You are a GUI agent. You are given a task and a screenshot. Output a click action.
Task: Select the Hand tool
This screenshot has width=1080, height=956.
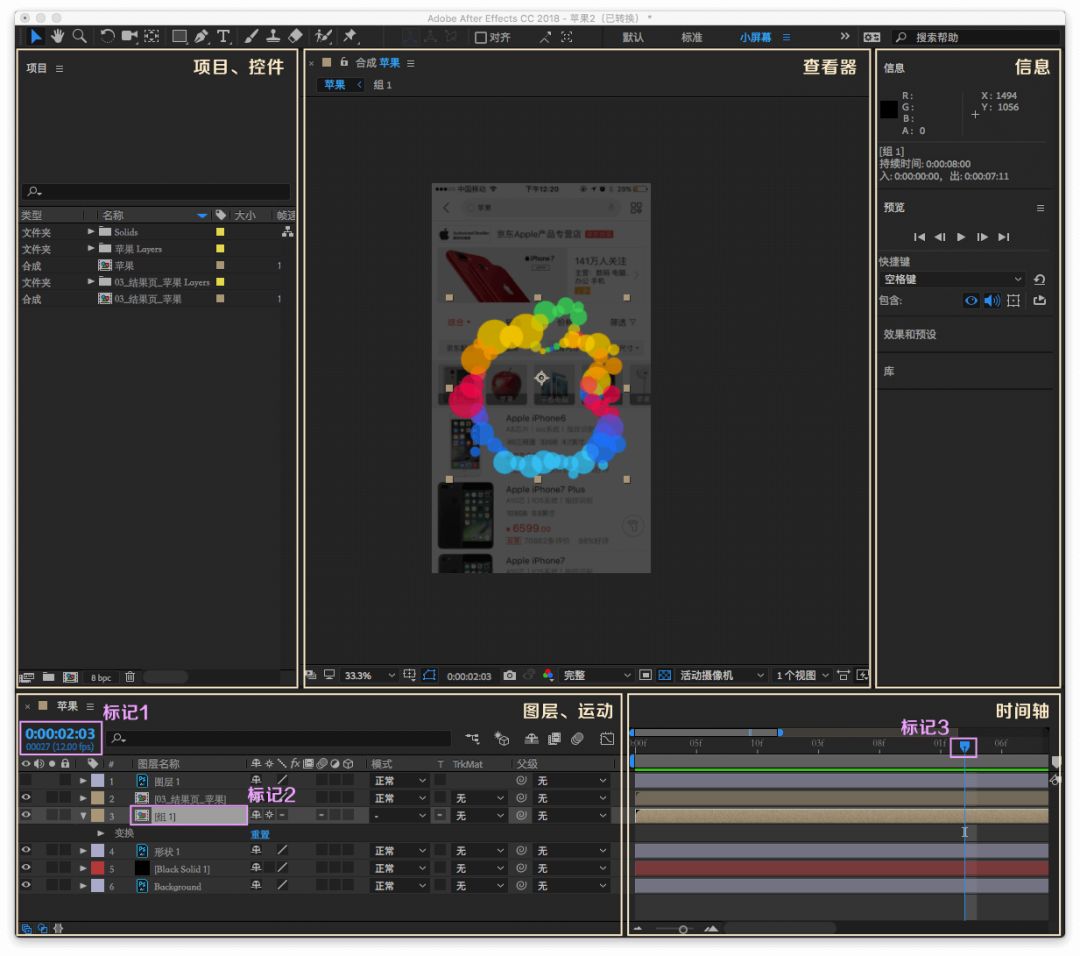click(x=57, y=37)
